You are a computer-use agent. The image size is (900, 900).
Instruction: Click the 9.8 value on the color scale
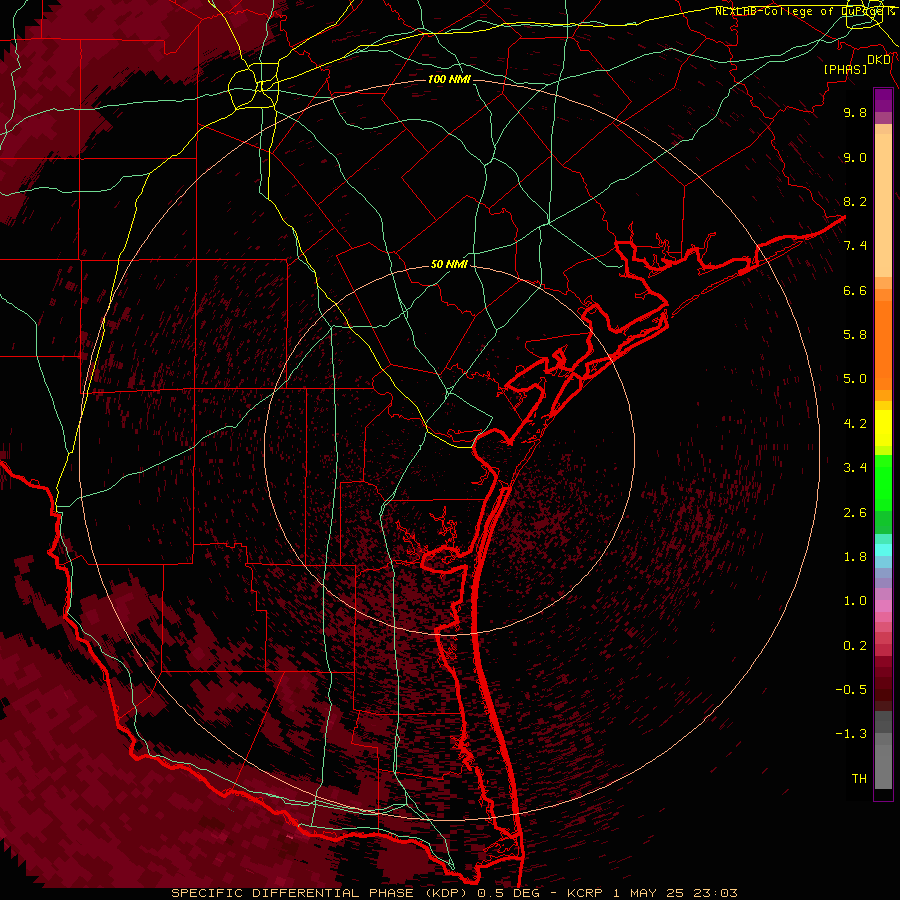(x=855, y=112)
